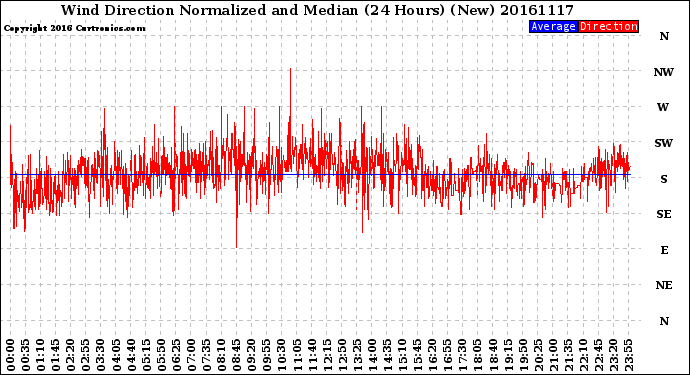Click the 09:20 time axis label
This screenshot has width=690, height=375.
coord(252,355)
